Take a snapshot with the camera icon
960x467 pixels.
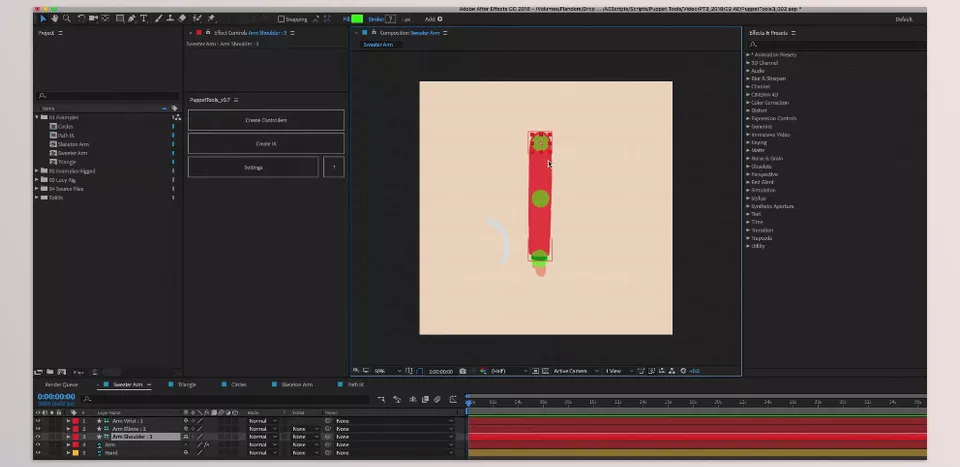pos(462,371)
